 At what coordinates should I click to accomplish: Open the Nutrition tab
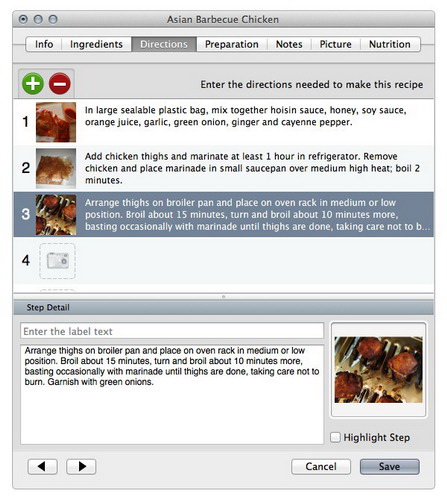pos(390,44)
